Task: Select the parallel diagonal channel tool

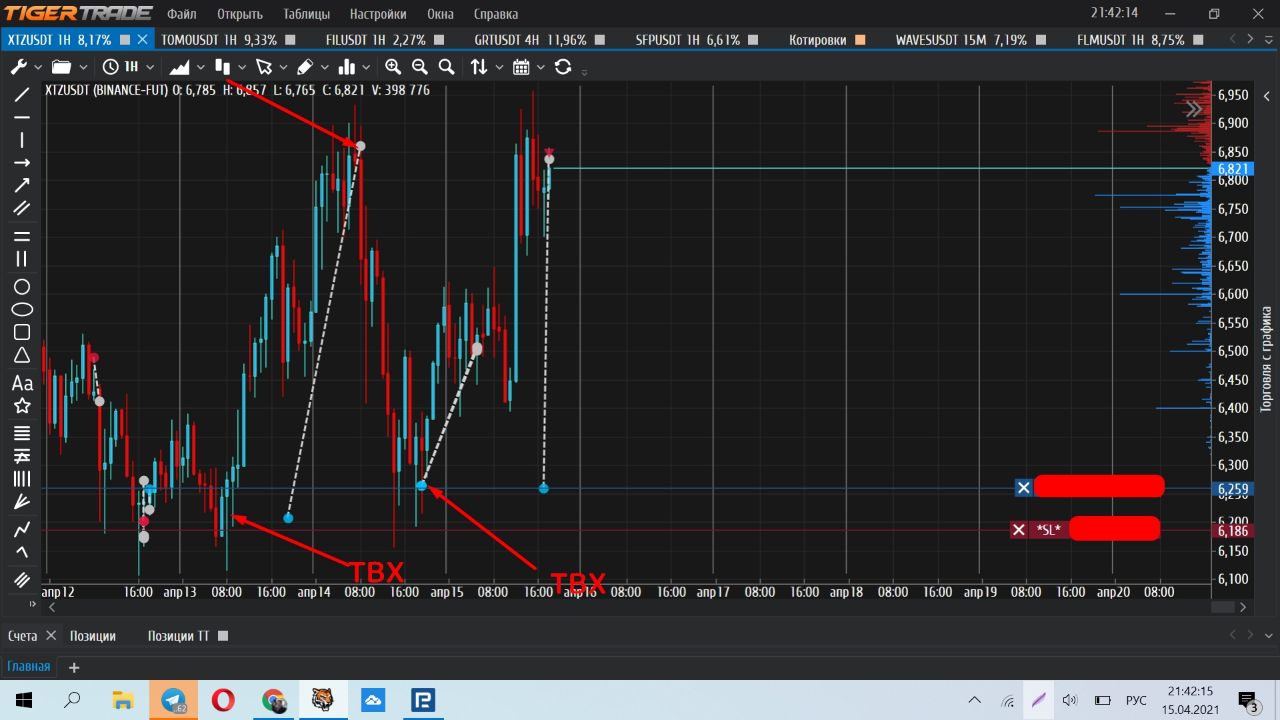Action: click(x=22, y=208)
